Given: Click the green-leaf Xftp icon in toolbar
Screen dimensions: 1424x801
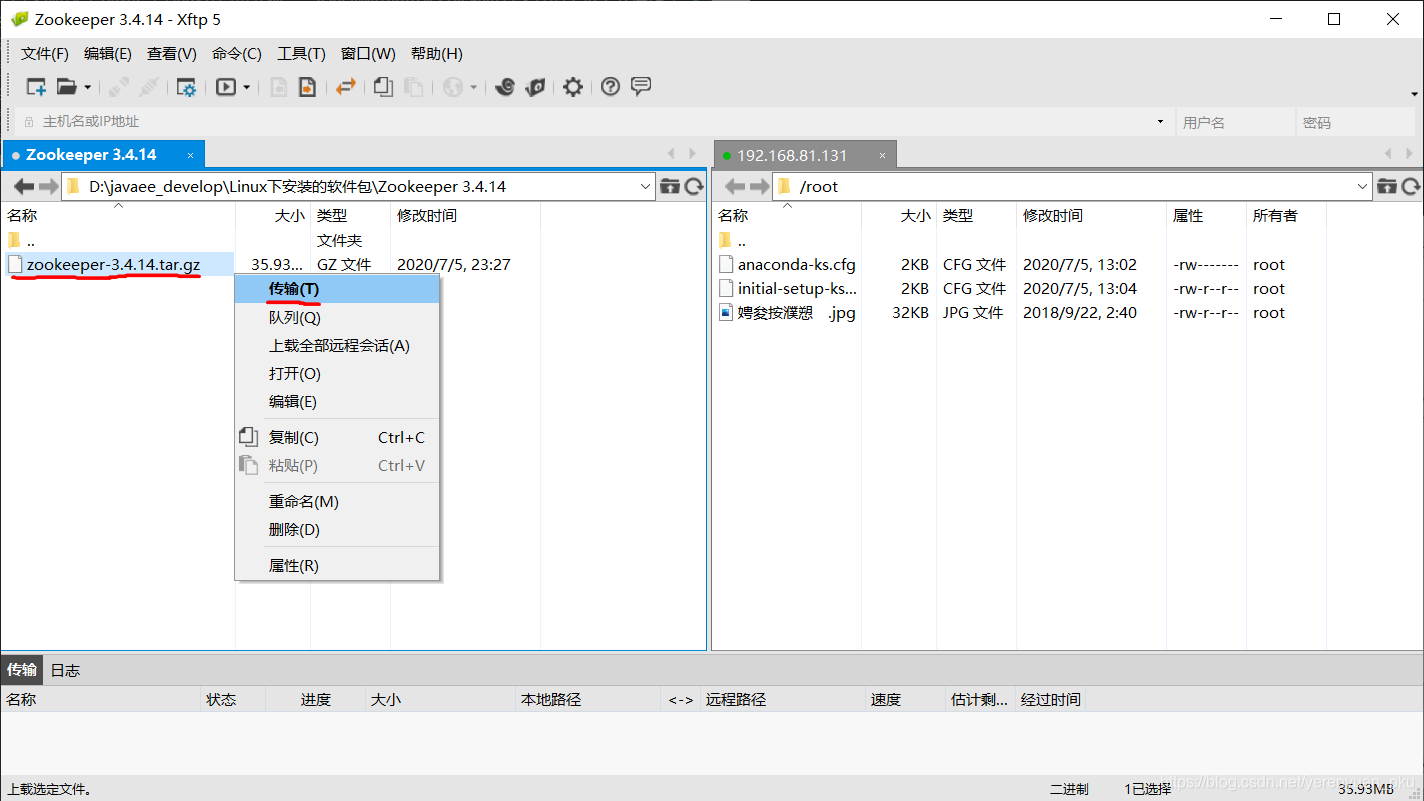Looking at the screenshot, I should point(535,87).
